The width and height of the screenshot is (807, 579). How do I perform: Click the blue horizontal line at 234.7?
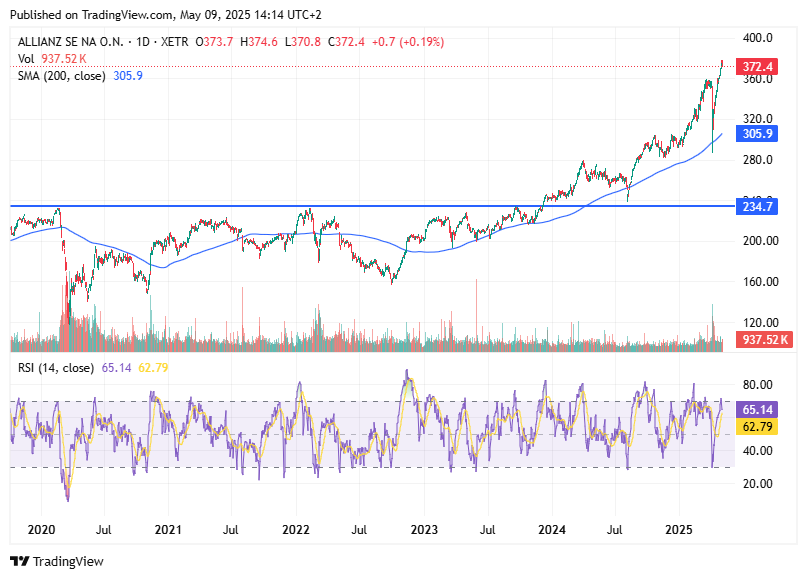373,206
